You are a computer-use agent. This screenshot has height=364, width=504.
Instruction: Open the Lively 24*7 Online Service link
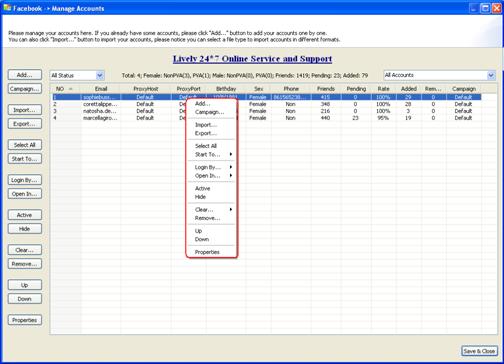click(x=252, y=59)
